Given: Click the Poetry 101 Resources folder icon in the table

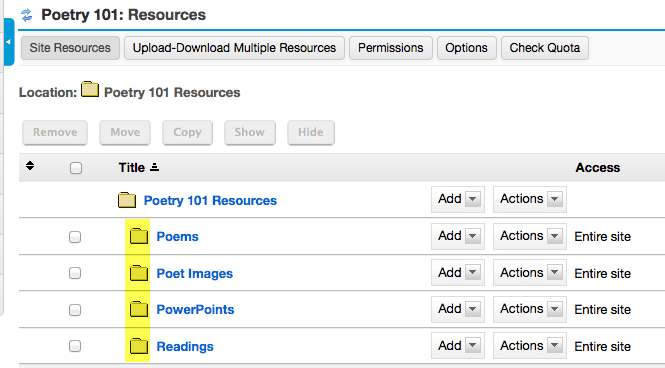Looking at the screenshot, I should pyautogui.click(x=127, y=200).
